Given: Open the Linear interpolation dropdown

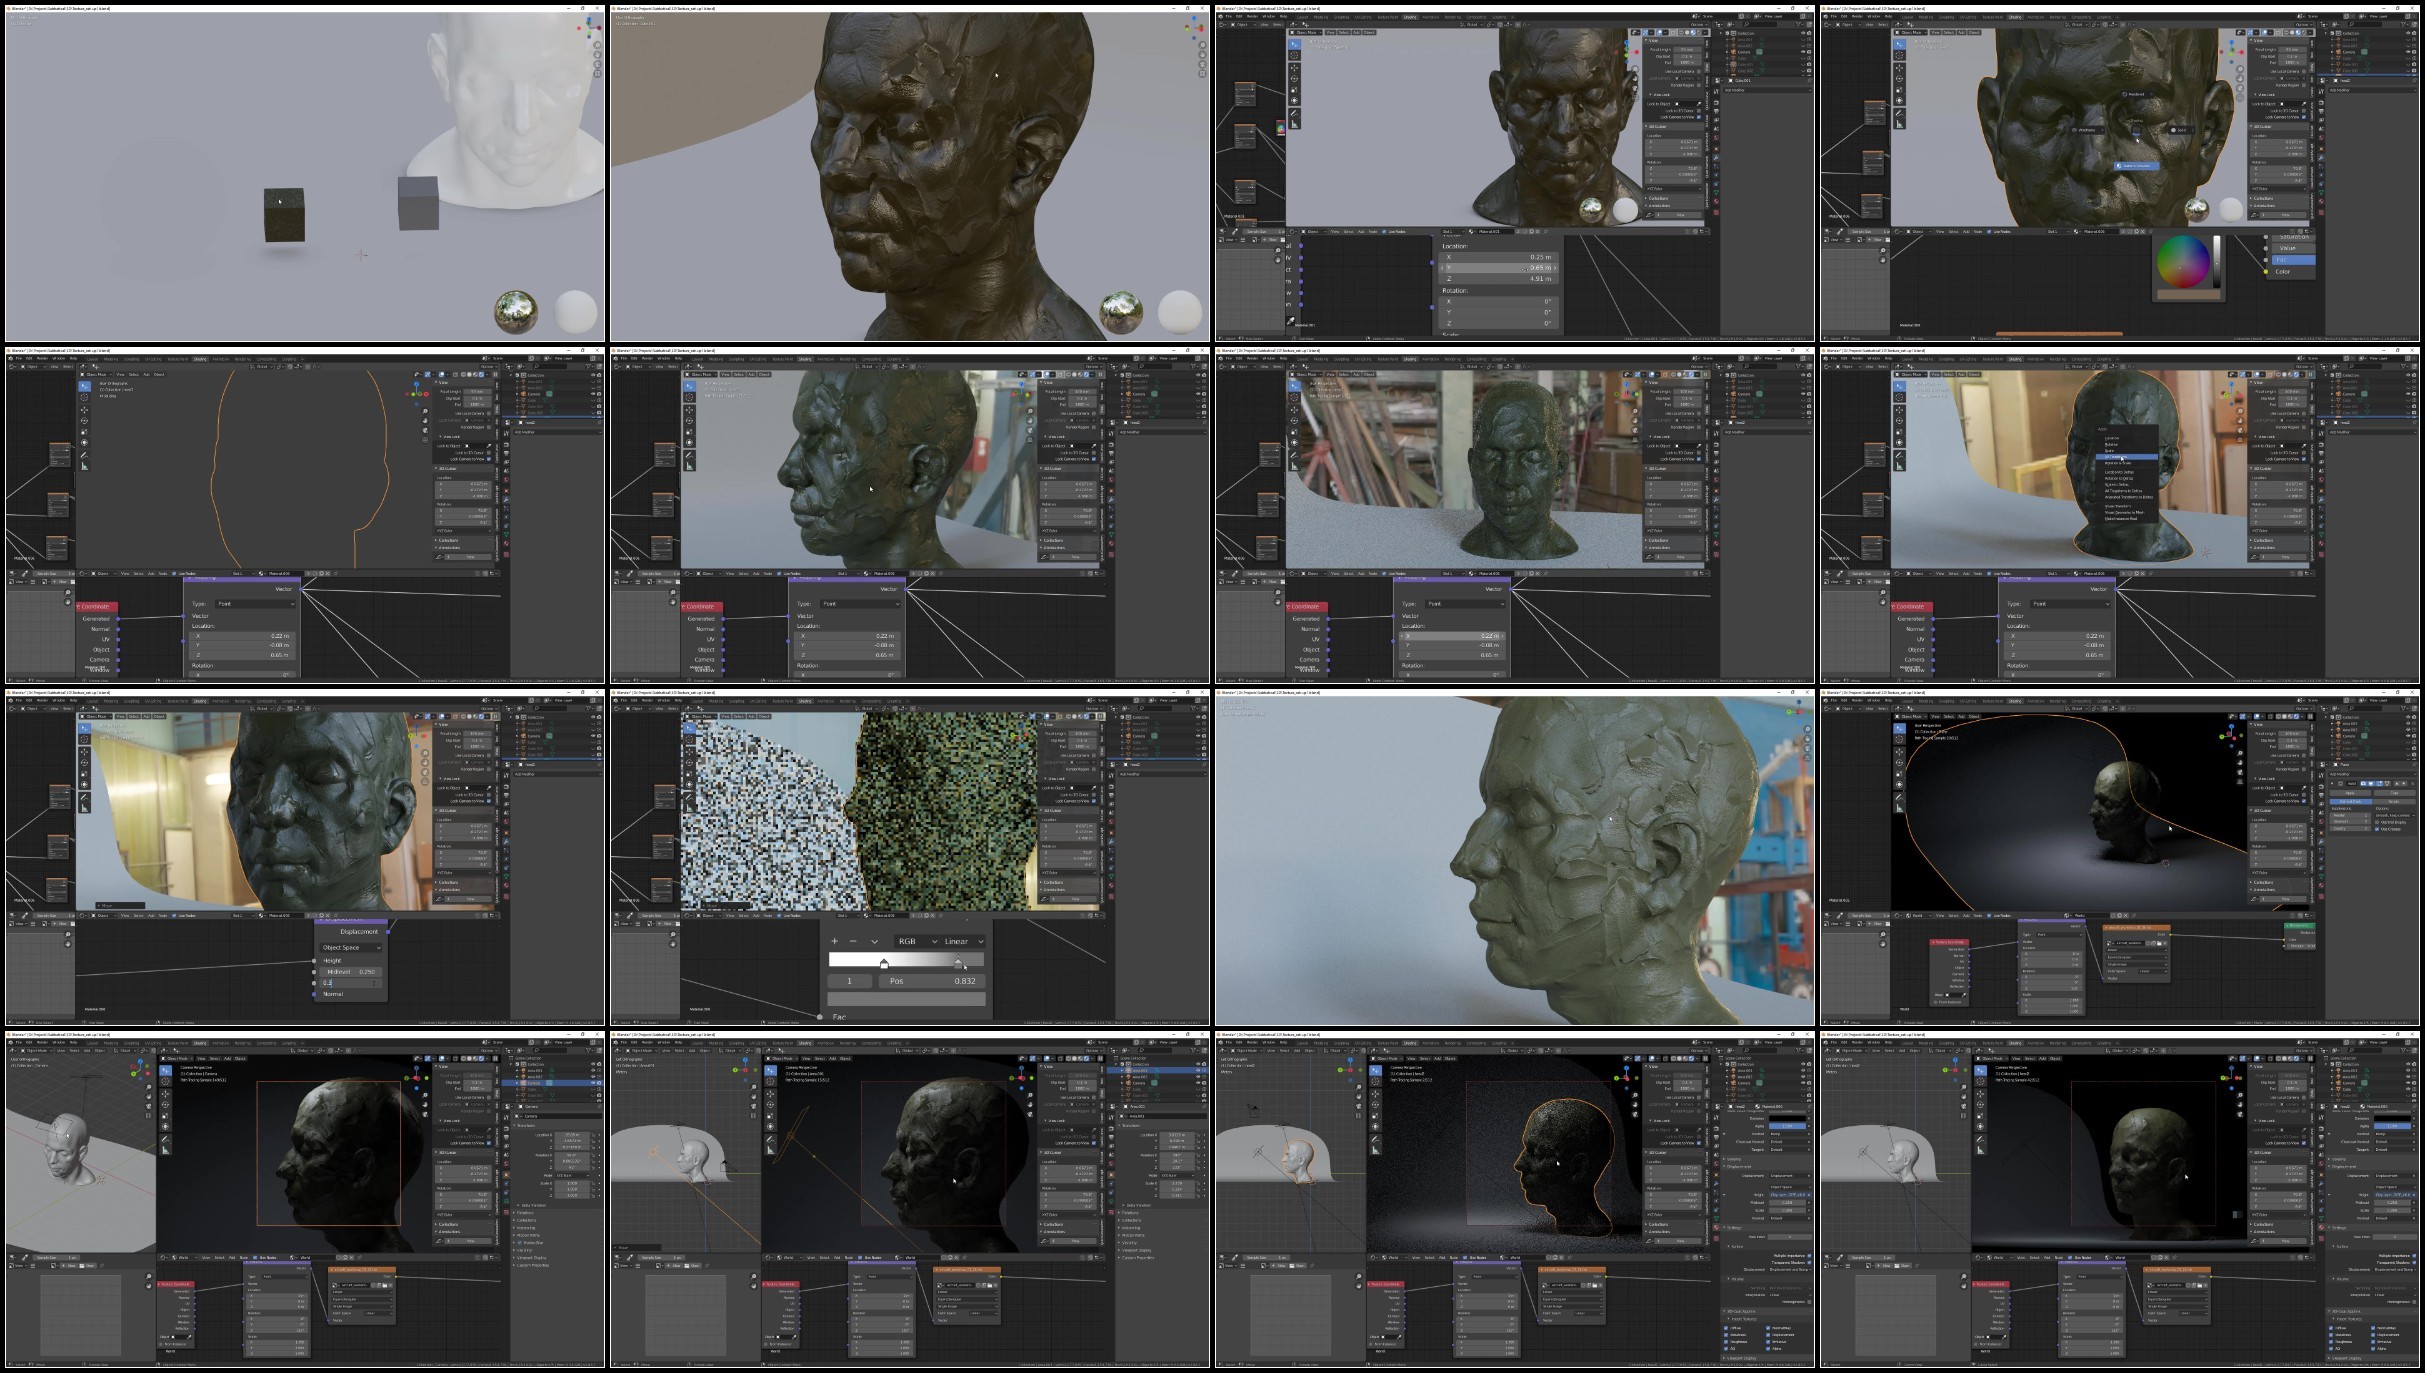Looking at the screenshot, I should [x=964, y=941].
